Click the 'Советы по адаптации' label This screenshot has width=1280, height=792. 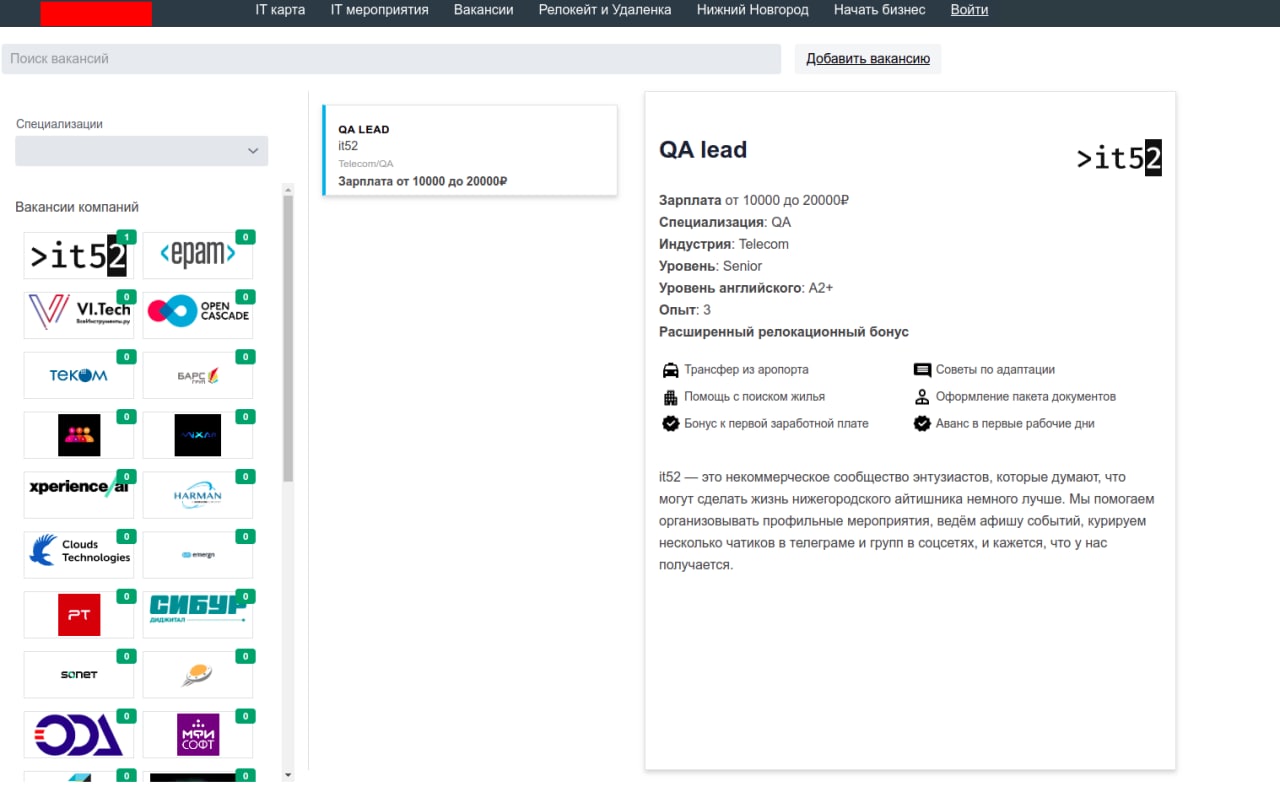(x=995, y=370)
